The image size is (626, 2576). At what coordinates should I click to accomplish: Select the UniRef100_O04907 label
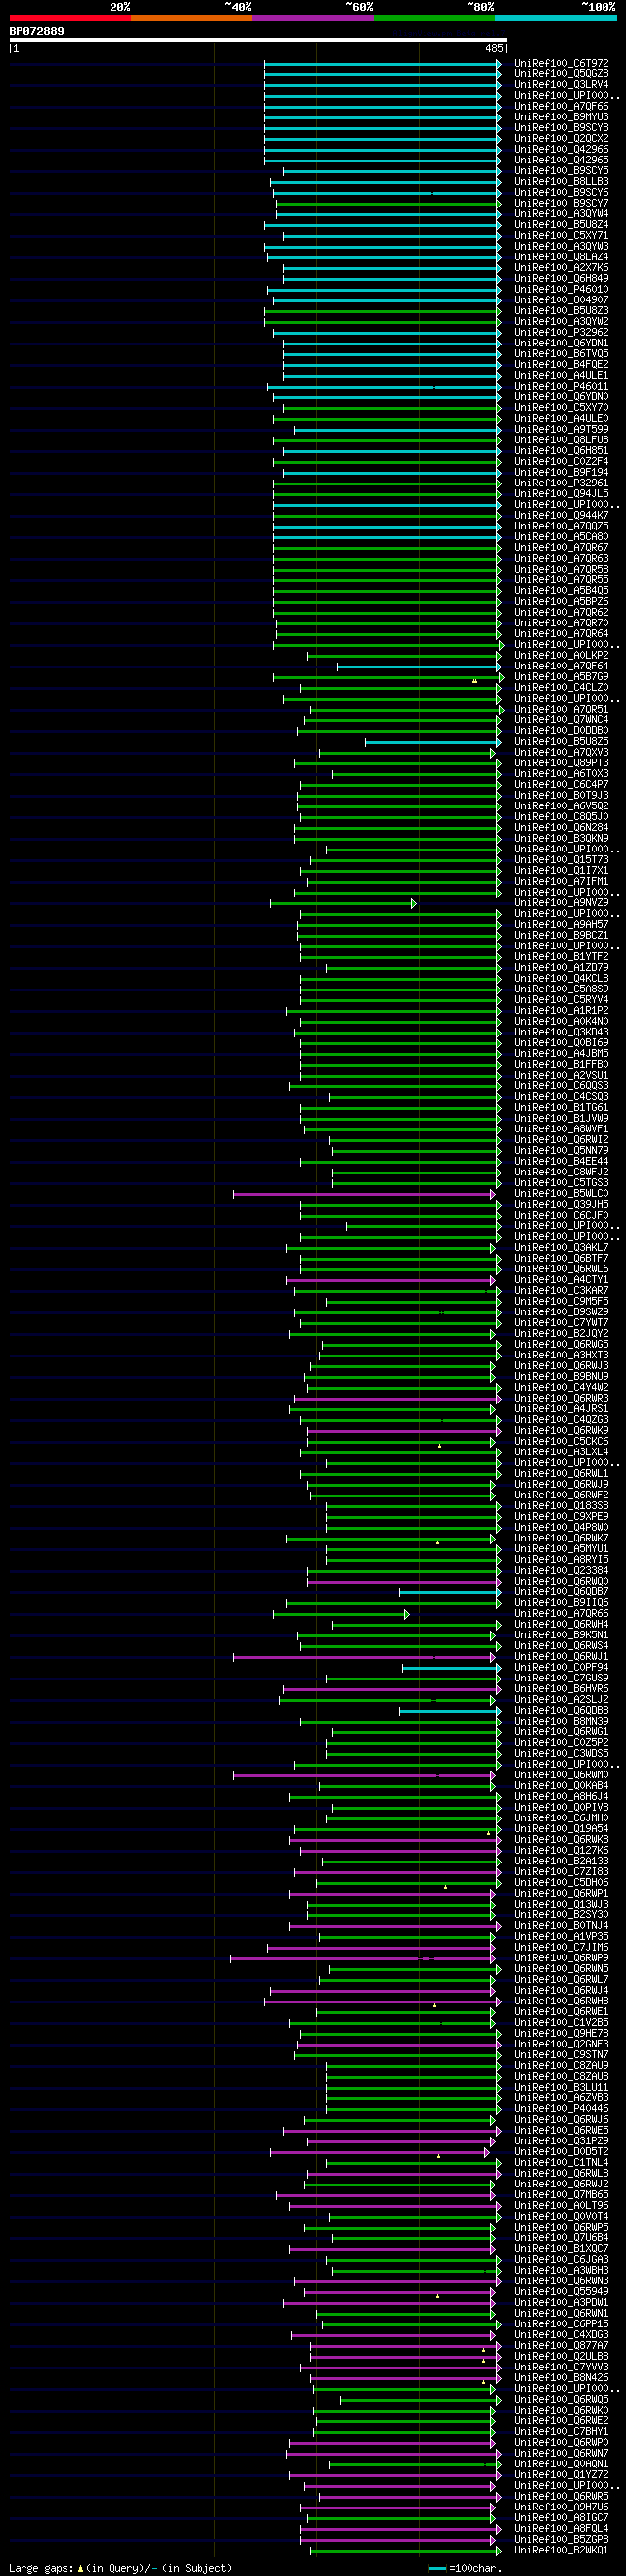[x=561, y=300]
